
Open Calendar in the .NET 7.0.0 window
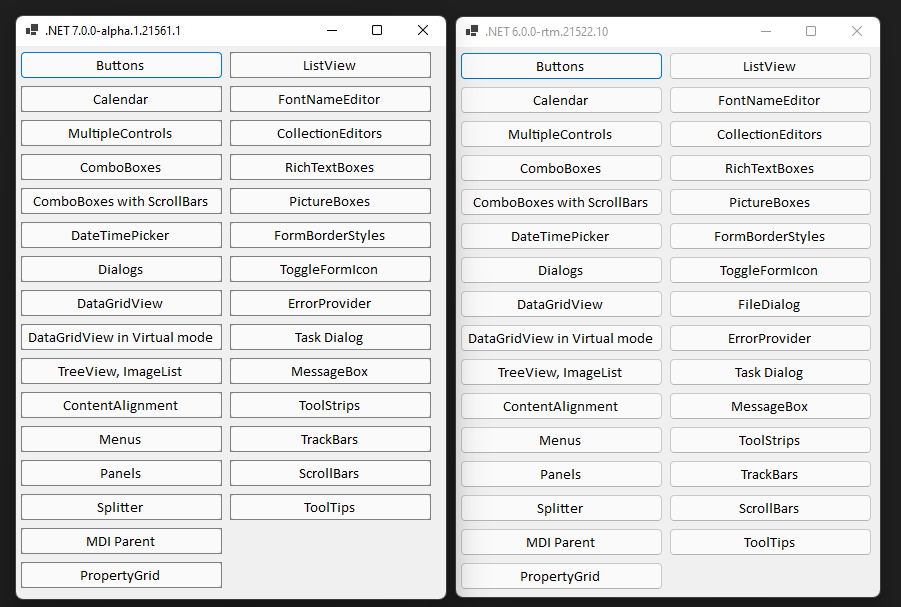click(121, 99)
